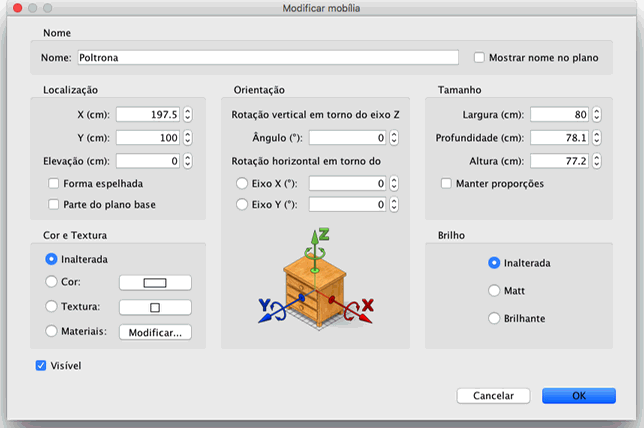Select the Materiais radio button
The width and height of the screenshot is (644, 428).
pos(51,331)
